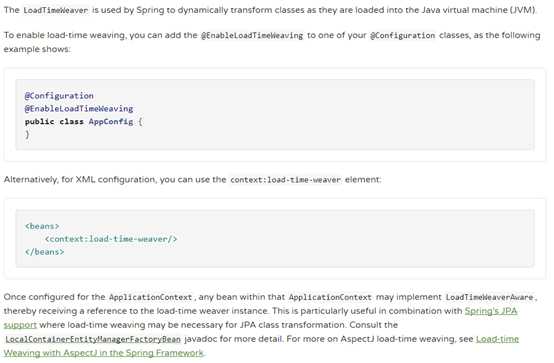Click the closing brace in Java code block

(27, 134)
